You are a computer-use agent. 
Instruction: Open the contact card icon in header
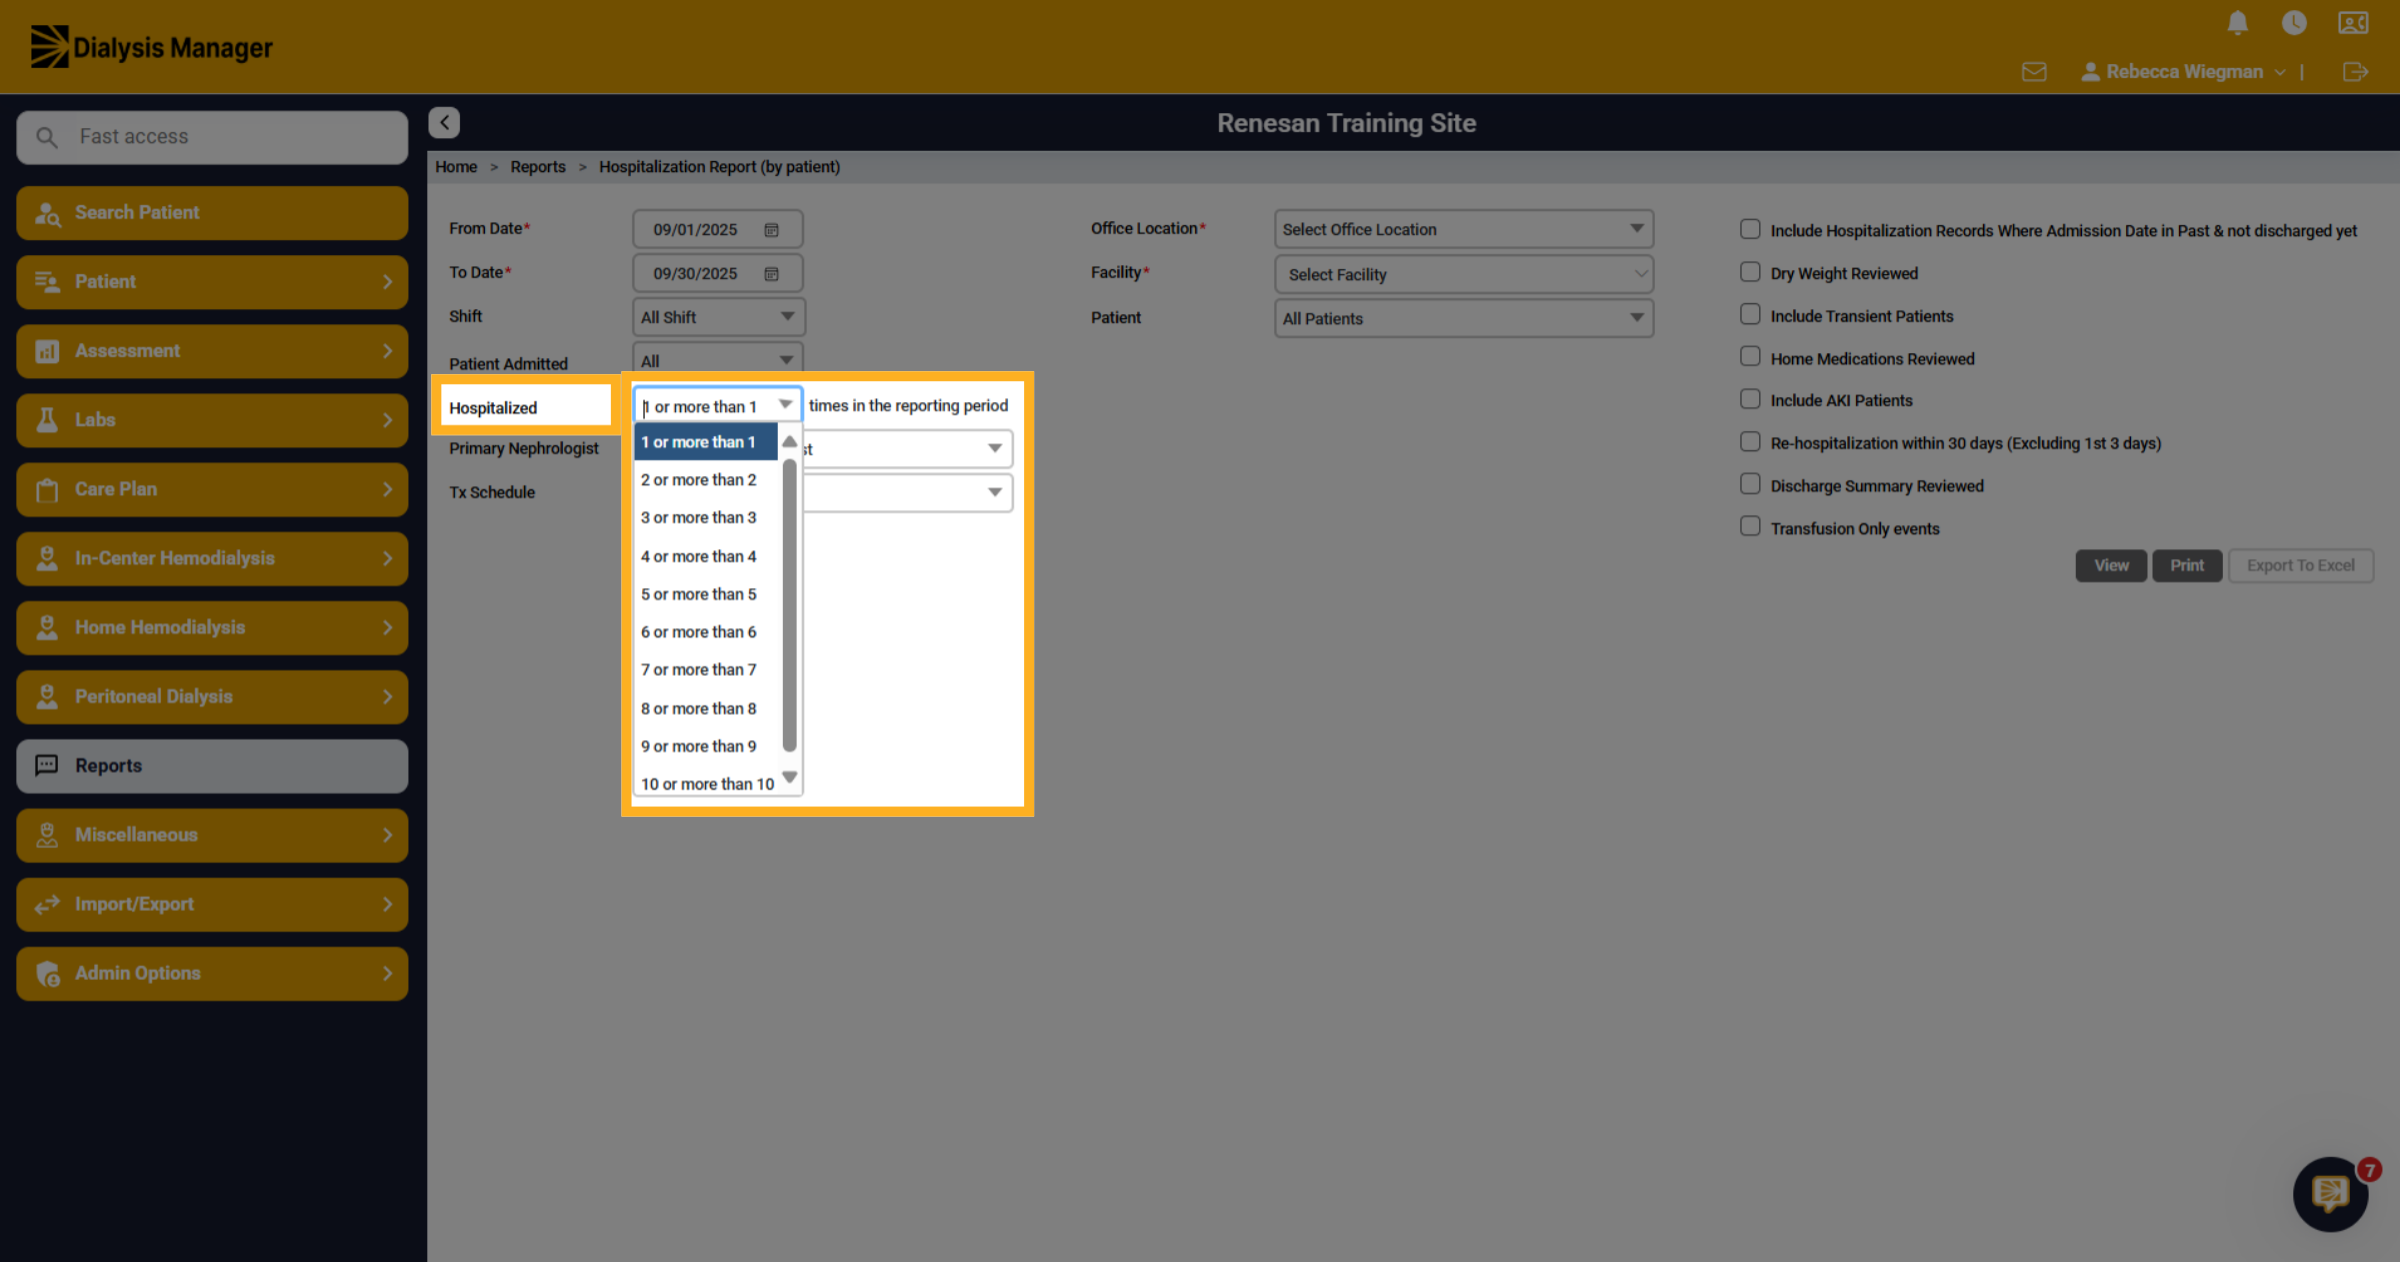2353,23
